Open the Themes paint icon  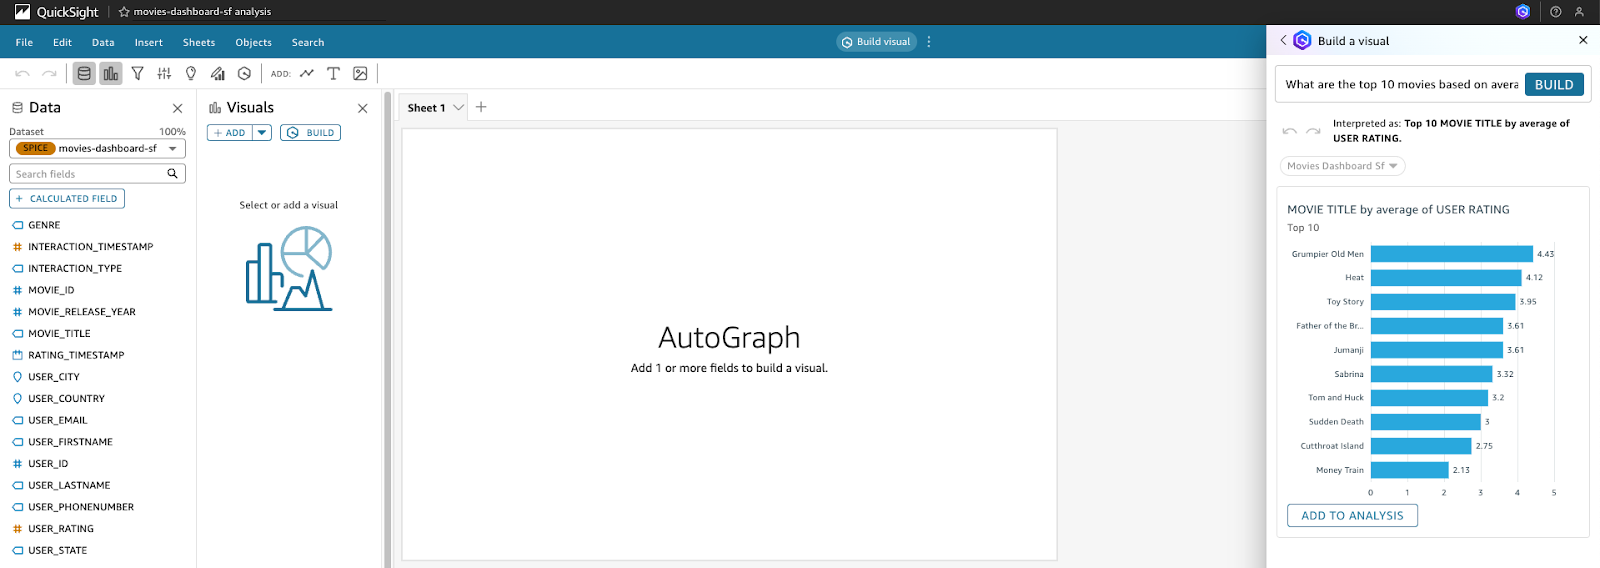(x=217, y=73)
